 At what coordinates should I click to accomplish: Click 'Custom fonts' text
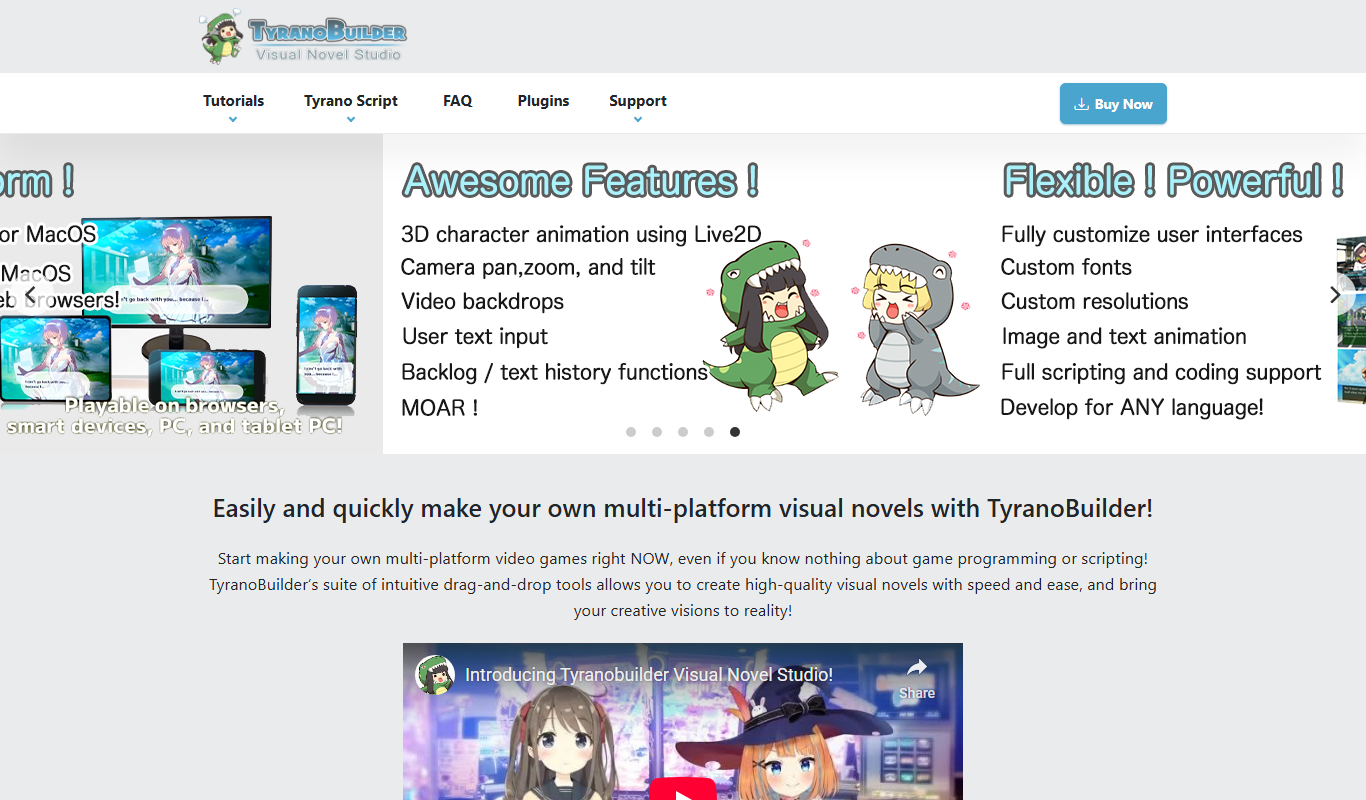click(x=1066, y=267)
